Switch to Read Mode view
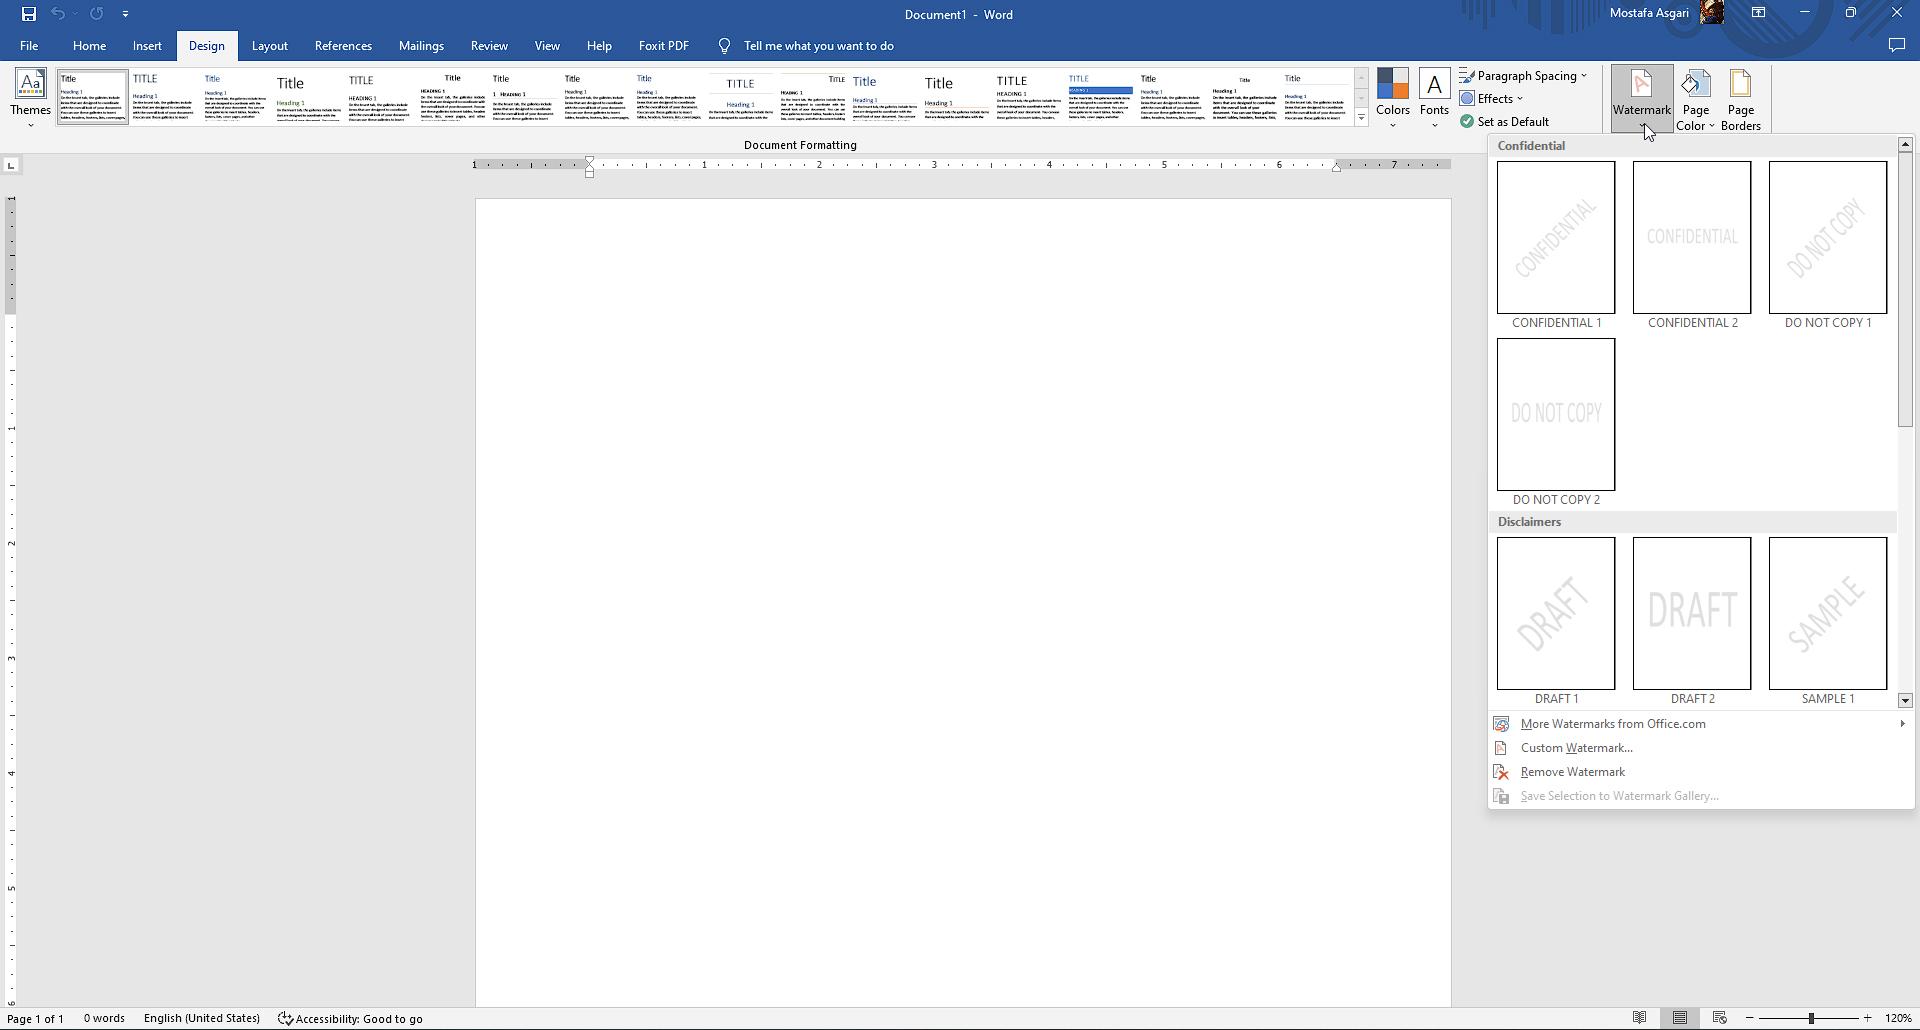 [1639, 1018]
